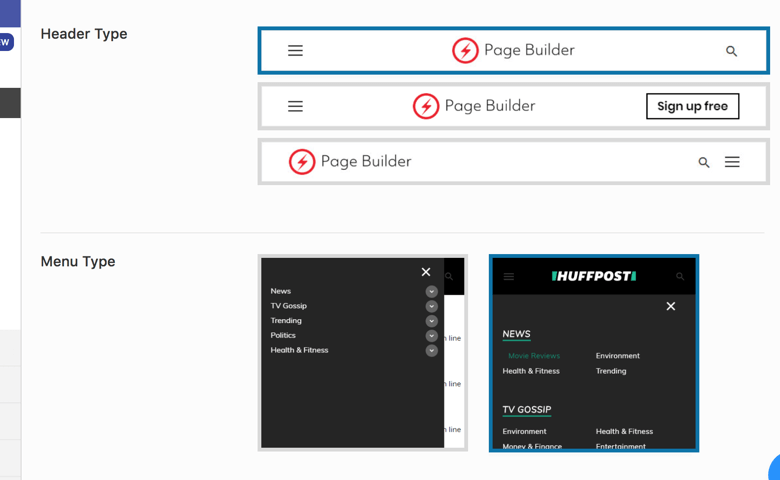Click the TV GOSSIP heading in HuffPost preview
The width and height of the screenshot is (780, 480).
[527, 410]
